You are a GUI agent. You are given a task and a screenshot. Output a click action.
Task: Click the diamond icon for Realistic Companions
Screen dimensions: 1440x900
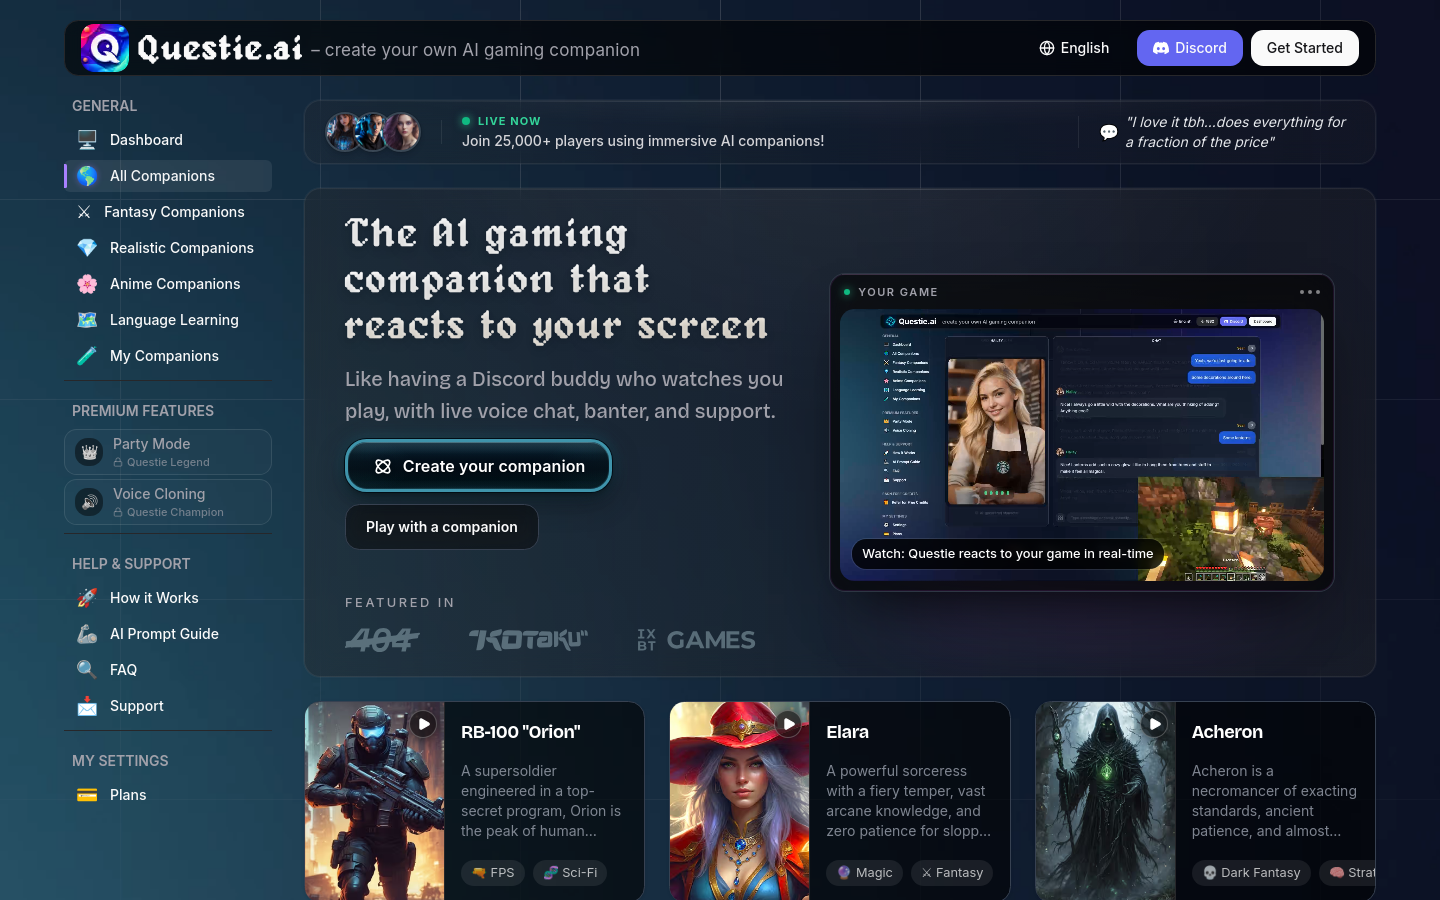point(87,248)
